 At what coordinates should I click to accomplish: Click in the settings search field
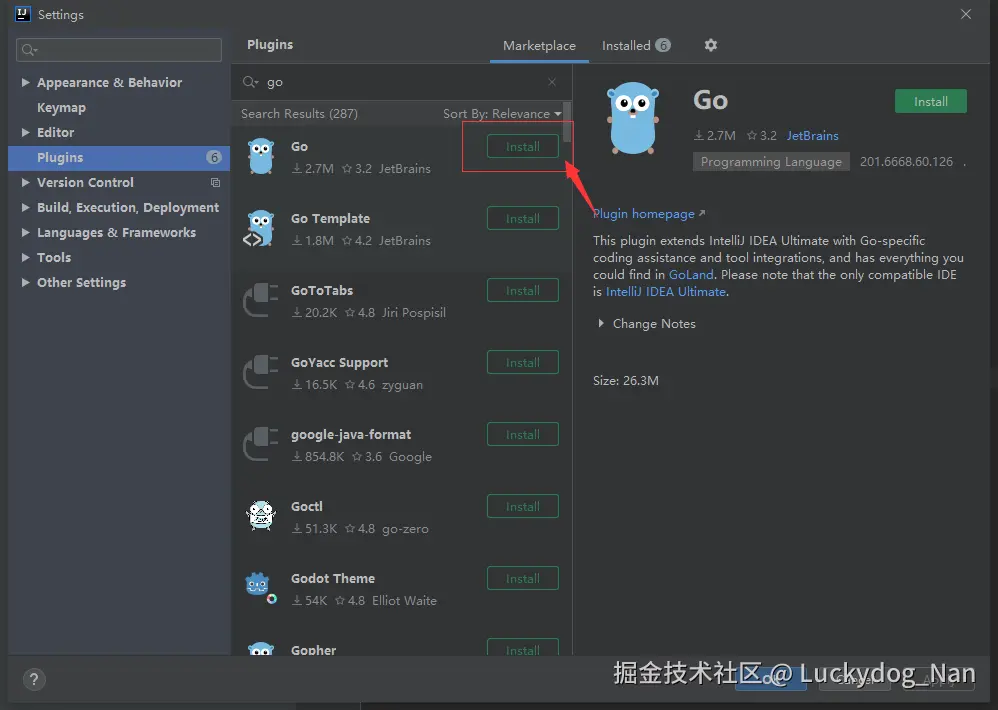[119, 50]
